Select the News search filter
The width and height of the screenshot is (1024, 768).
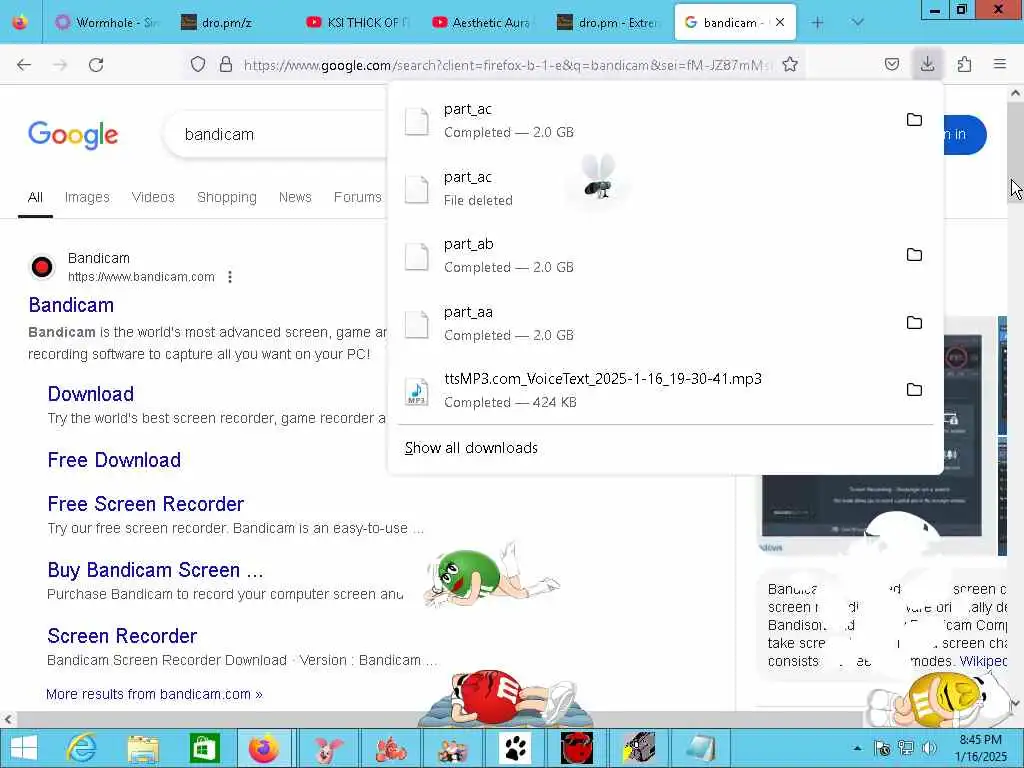(295, 197)
